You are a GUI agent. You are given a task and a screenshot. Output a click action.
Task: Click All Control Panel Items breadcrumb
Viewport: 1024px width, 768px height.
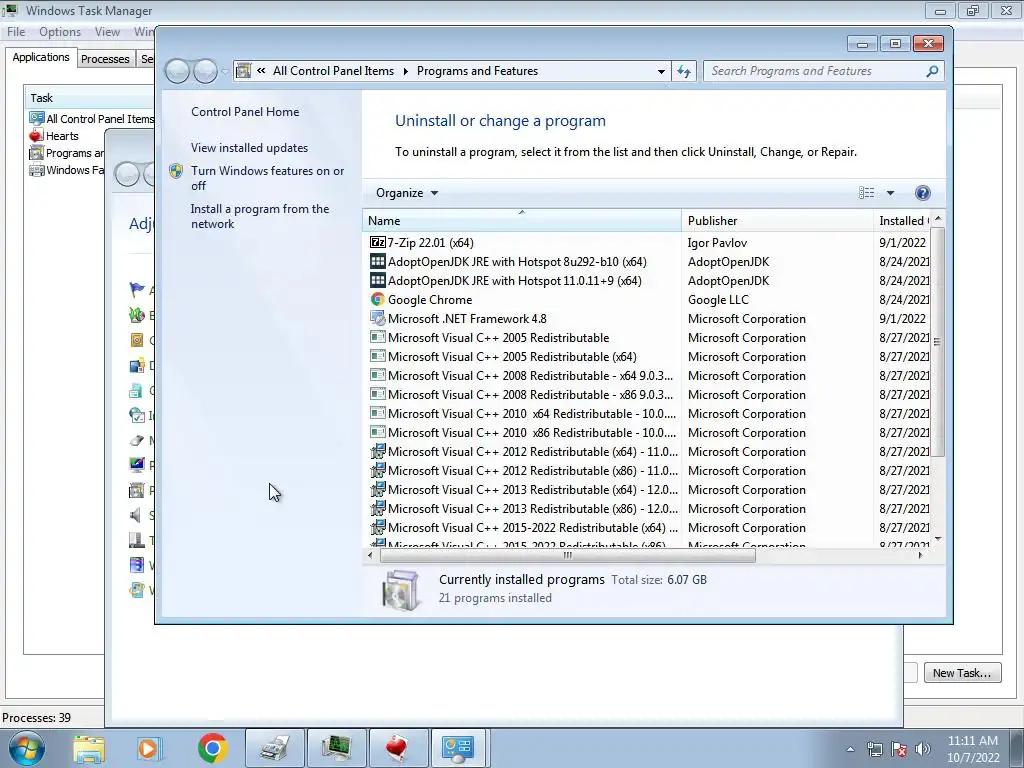pos(333,71)
